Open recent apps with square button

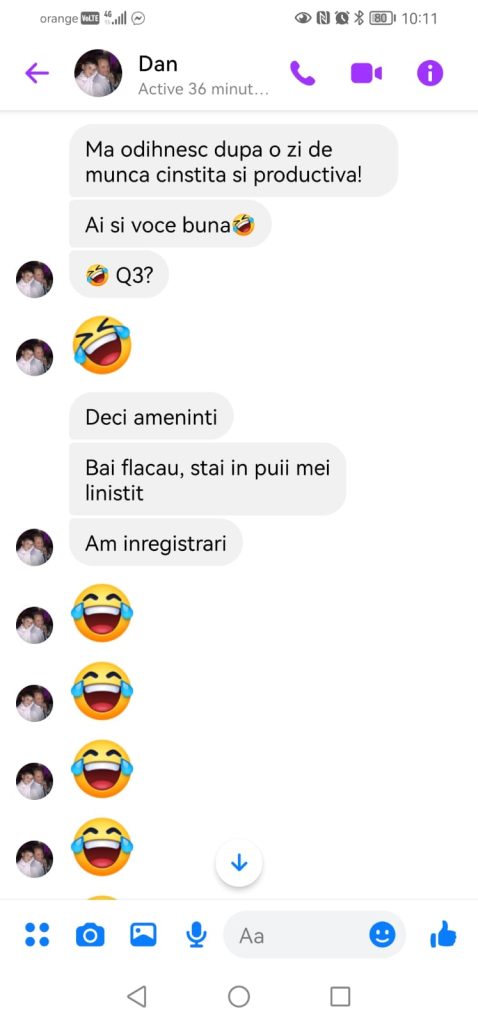coord(340,996)
